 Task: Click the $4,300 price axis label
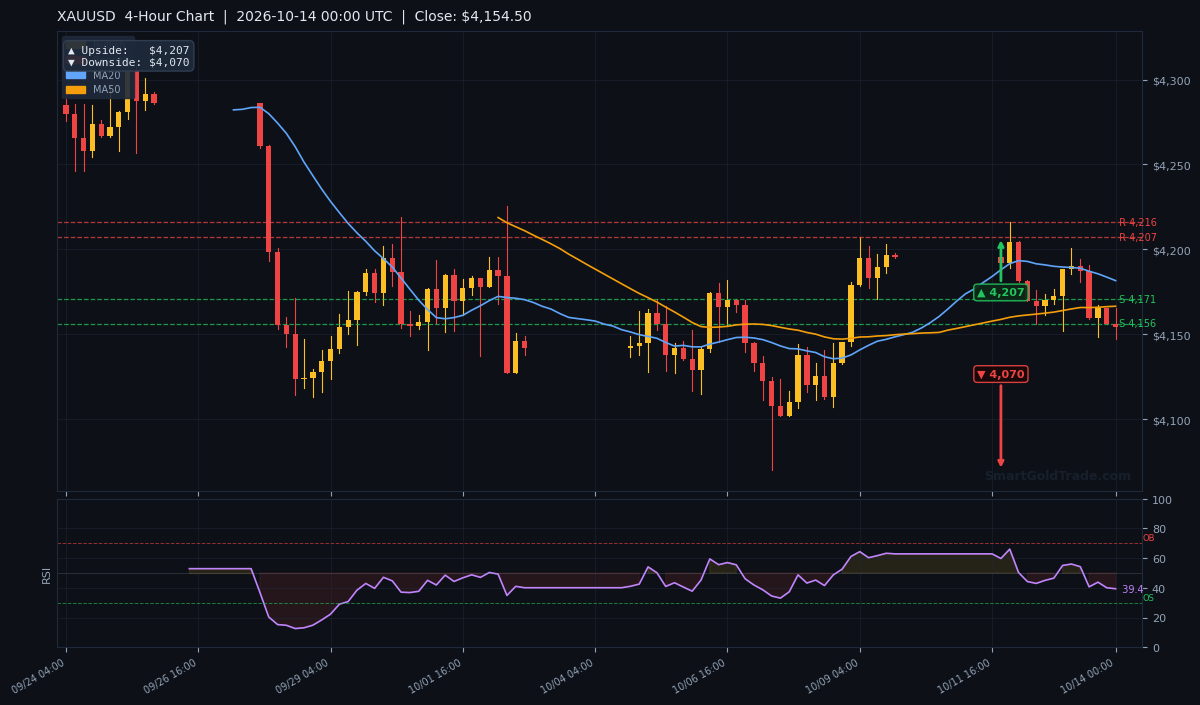1171,81
